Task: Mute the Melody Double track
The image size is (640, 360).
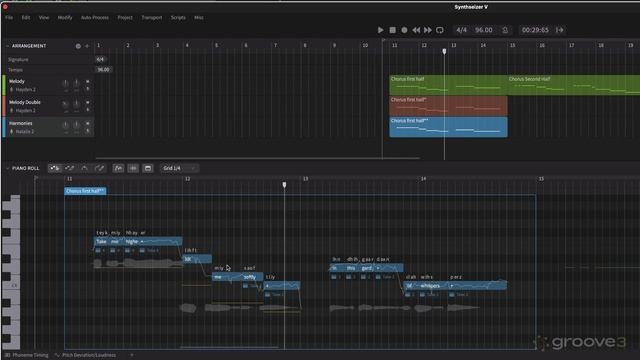Action: [87, 102]
